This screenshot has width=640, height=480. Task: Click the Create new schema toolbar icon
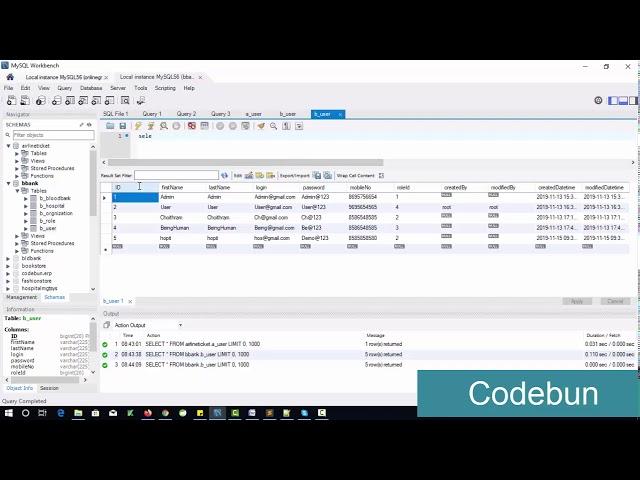click(x=56, y=100)
